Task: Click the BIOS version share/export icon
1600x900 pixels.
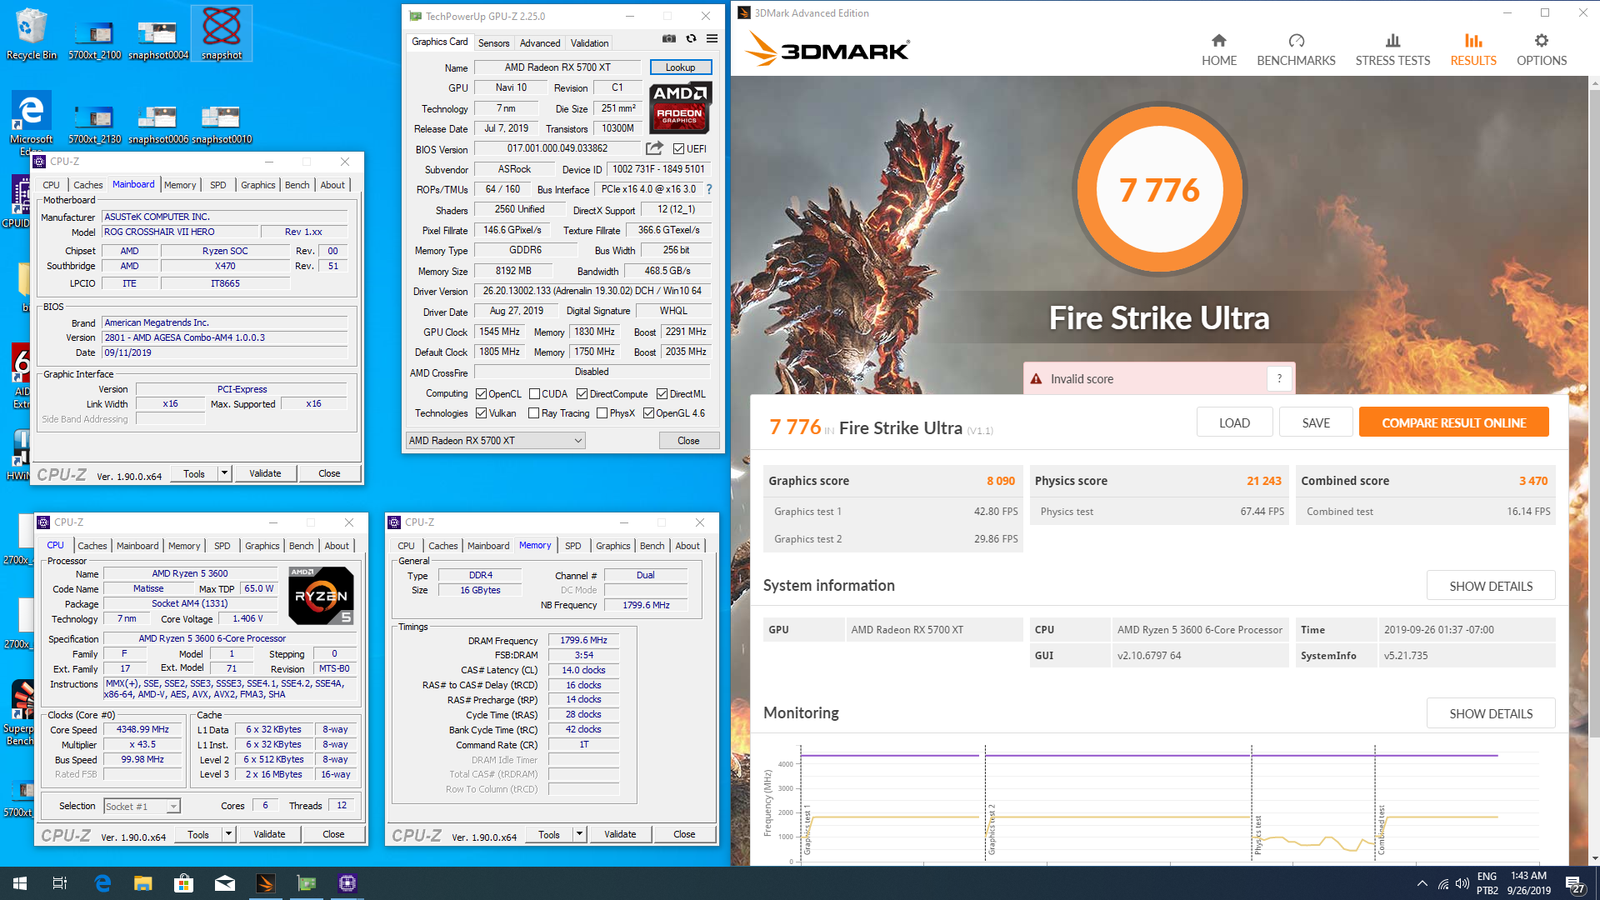Action: pos(654,148)
